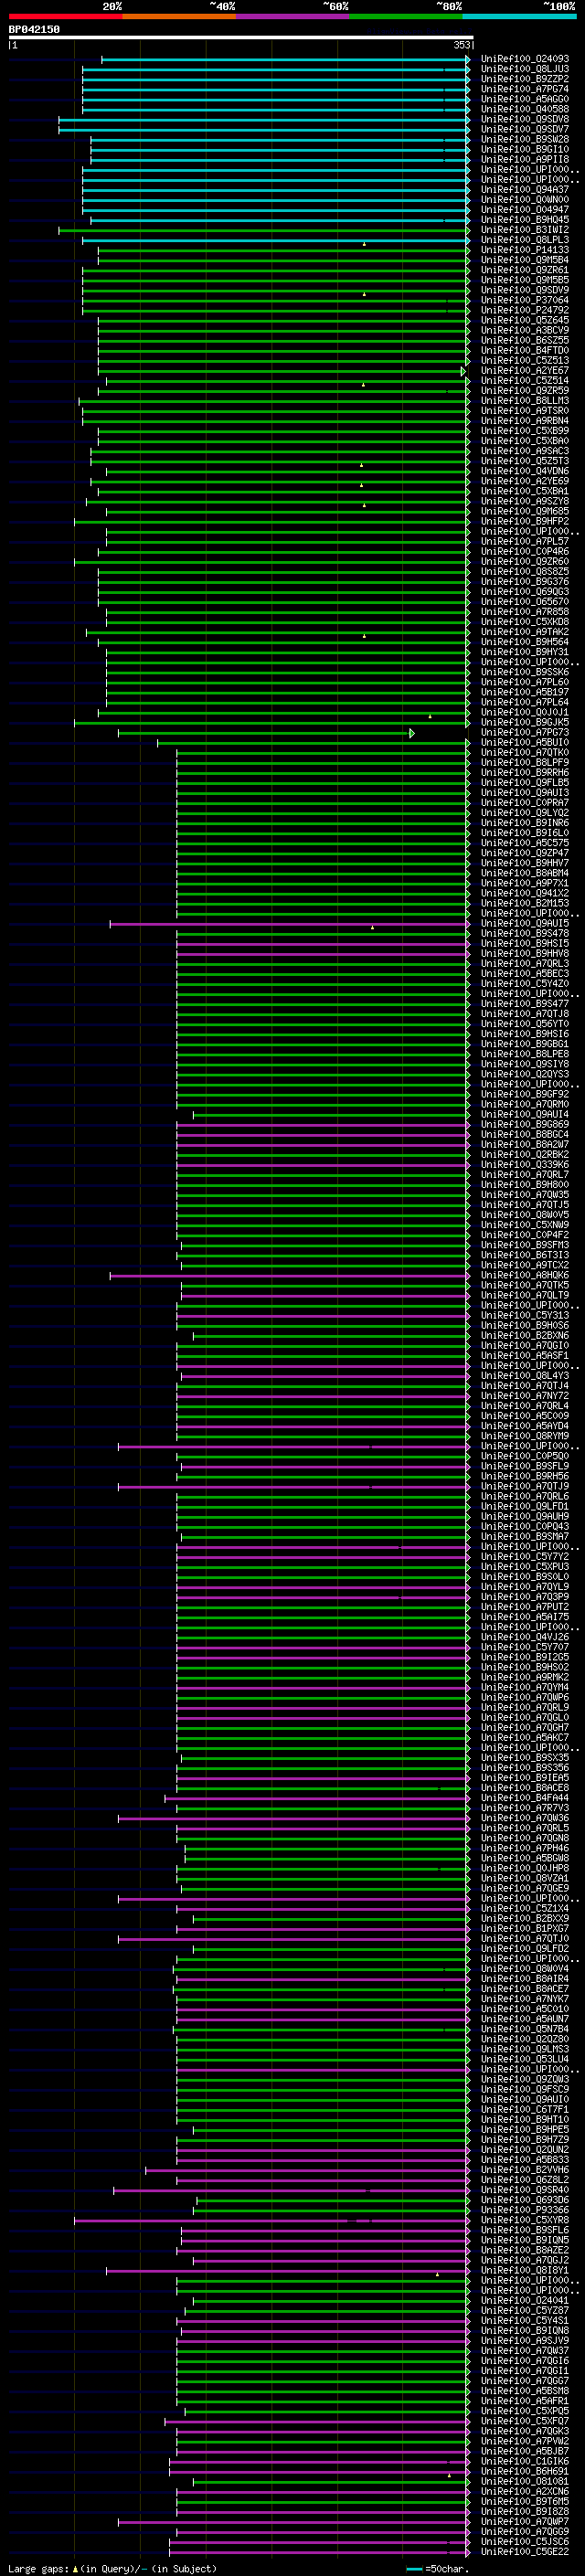Select hit label UniRef100_P14133

525,250
